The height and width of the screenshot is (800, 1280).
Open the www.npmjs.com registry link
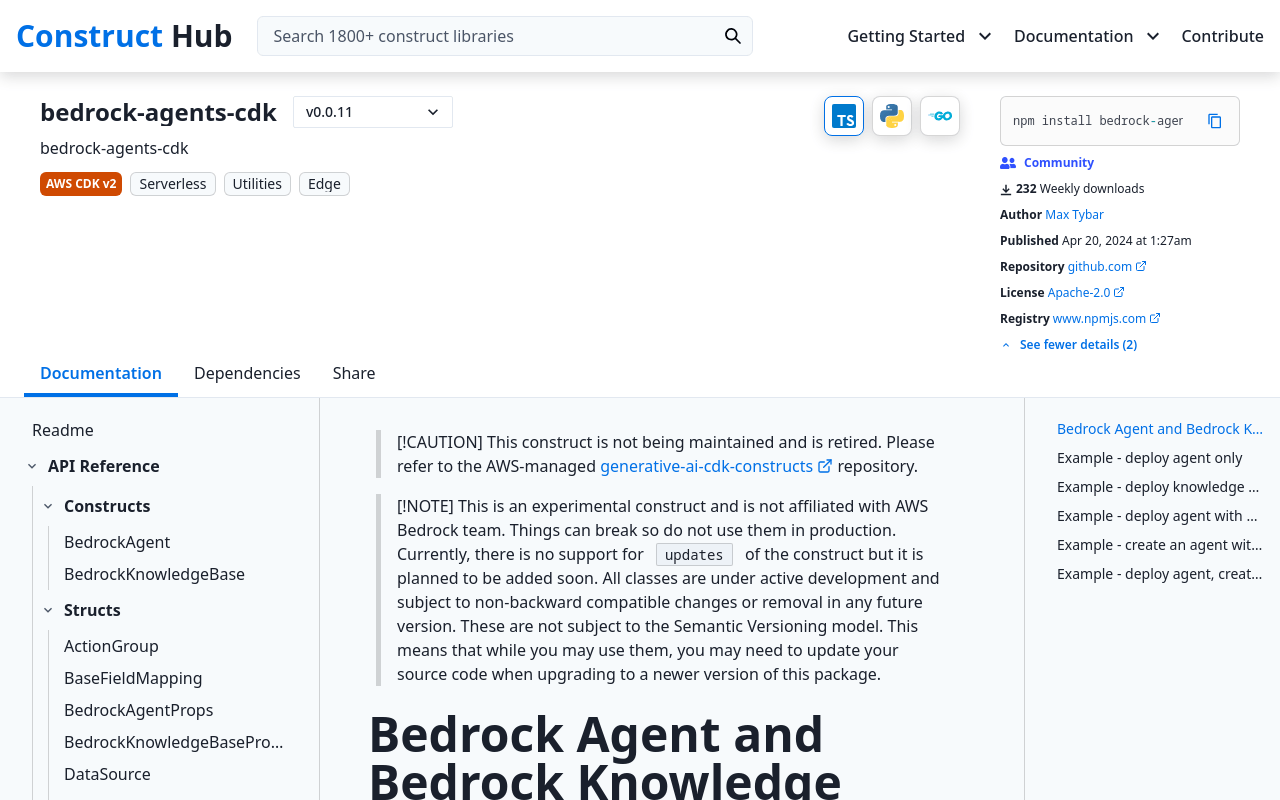[1099, 319]
